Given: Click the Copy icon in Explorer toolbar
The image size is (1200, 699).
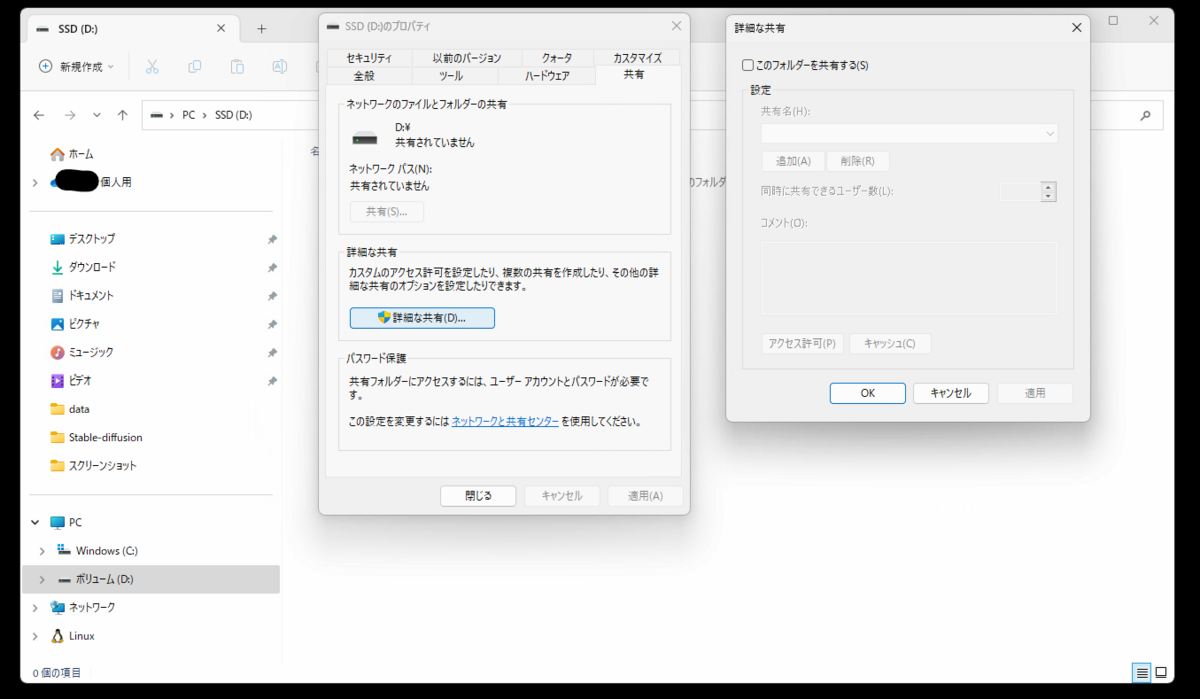Looking at the screenshot, I should point(195,67).
